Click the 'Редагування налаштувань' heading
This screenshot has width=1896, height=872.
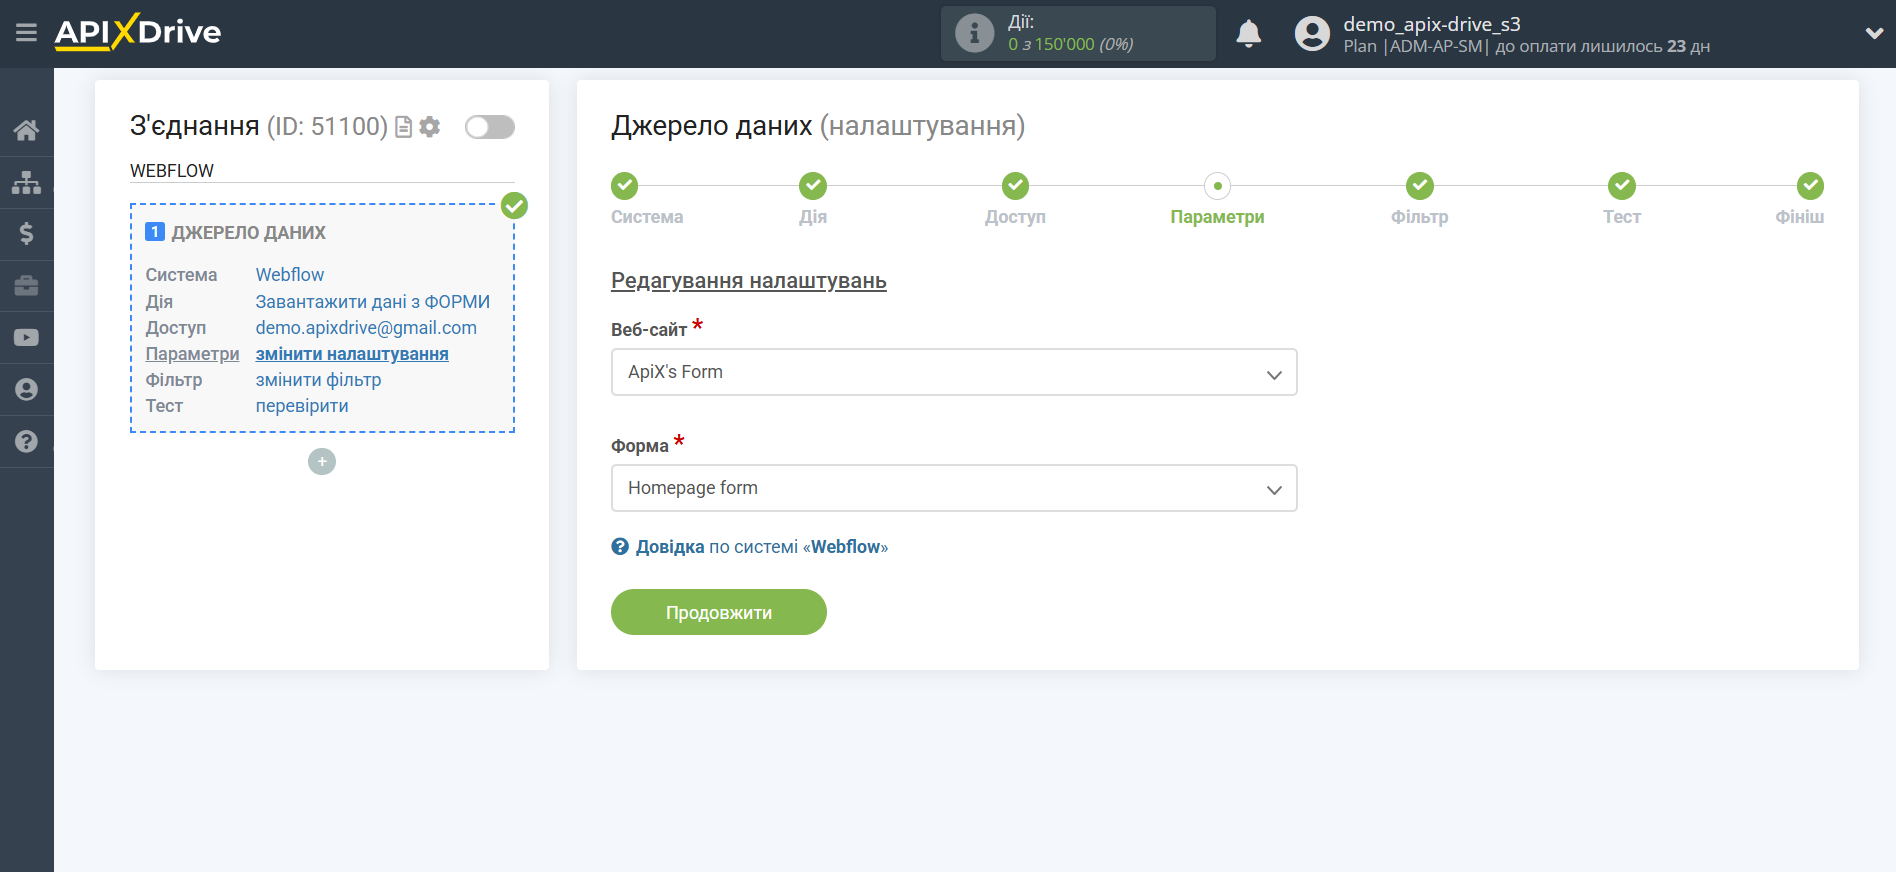[x=749, y=281]
